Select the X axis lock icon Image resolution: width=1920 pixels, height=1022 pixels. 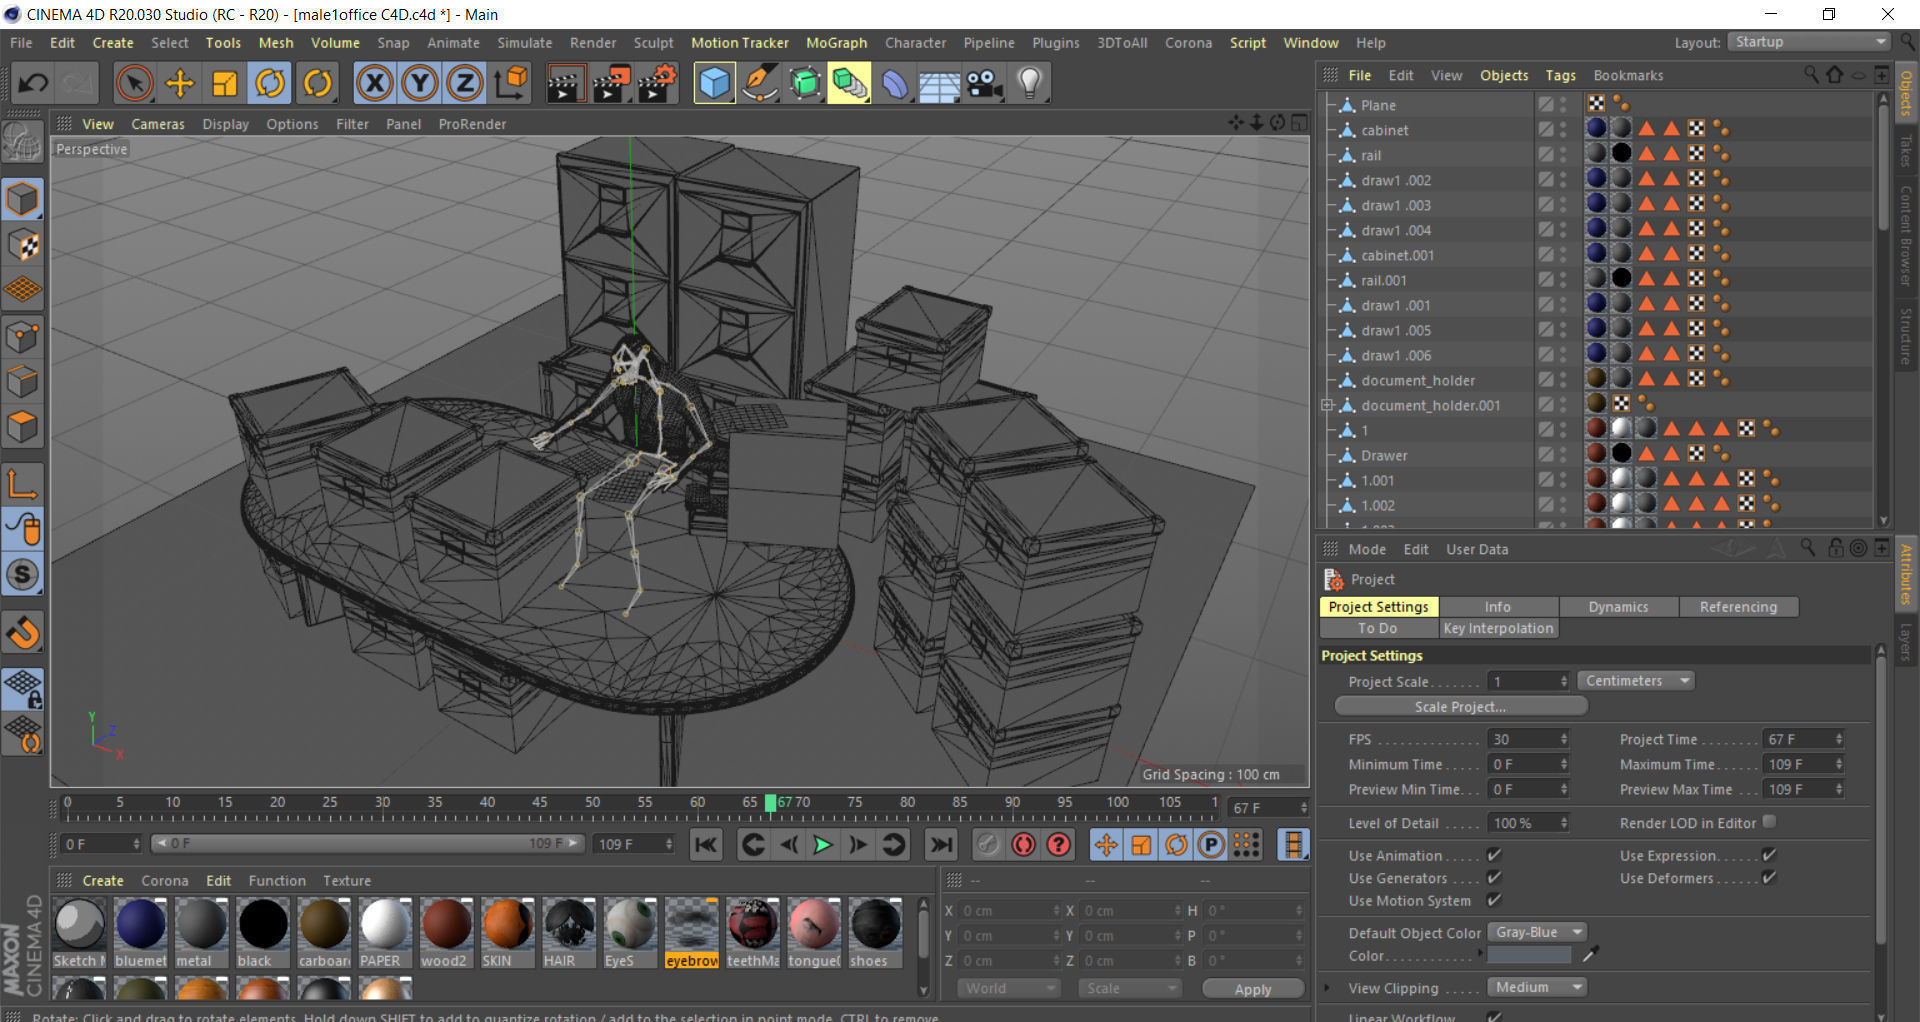(375, 83)
